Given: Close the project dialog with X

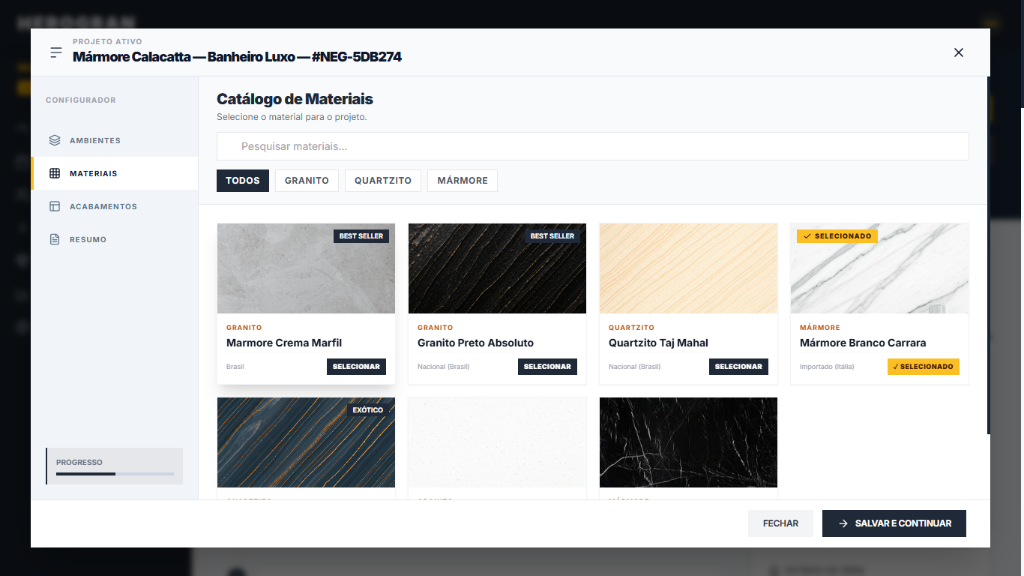Looking at the screenshot, I should [x=958, y=52].
